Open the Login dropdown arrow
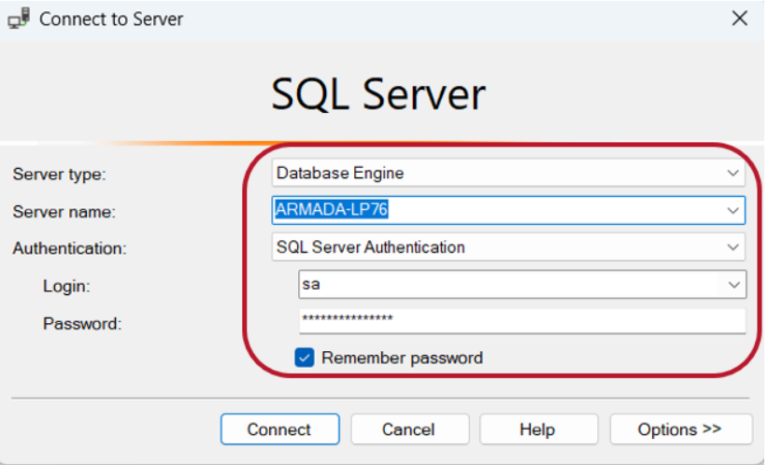This screenshot has height=465, width=768. 733,285
